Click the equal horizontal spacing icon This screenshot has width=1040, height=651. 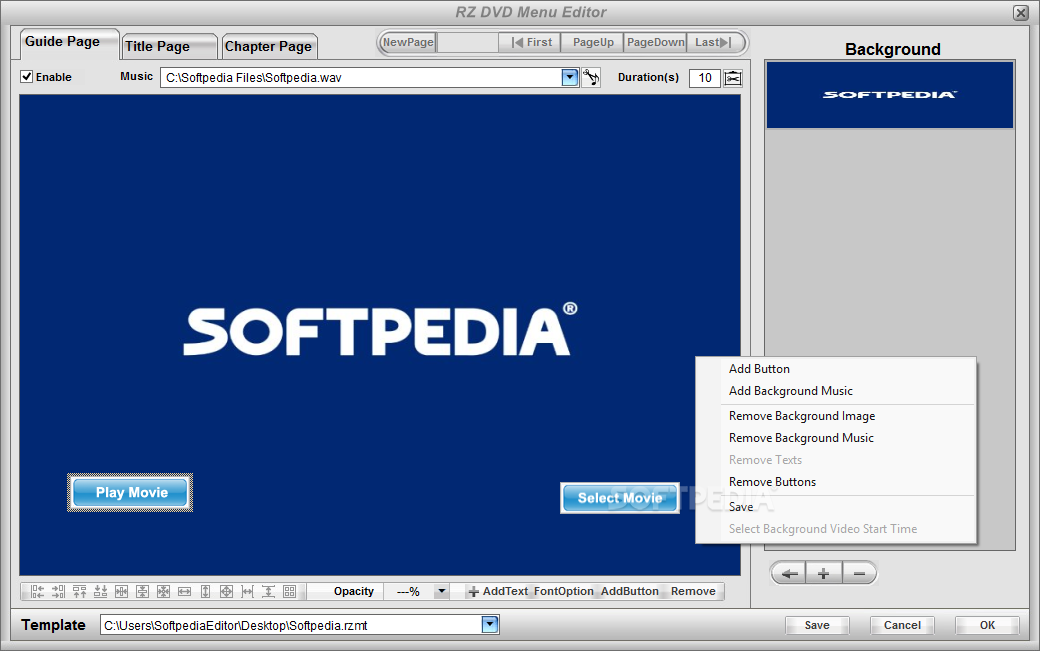pos(247,591)
